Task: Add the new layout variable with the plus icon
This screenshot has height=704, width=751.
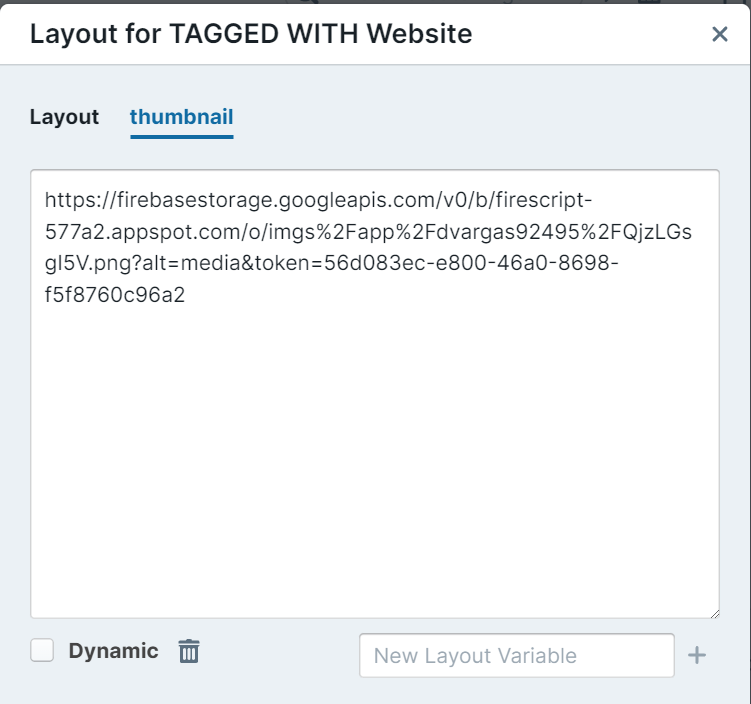Action: (x=697, y=655)
